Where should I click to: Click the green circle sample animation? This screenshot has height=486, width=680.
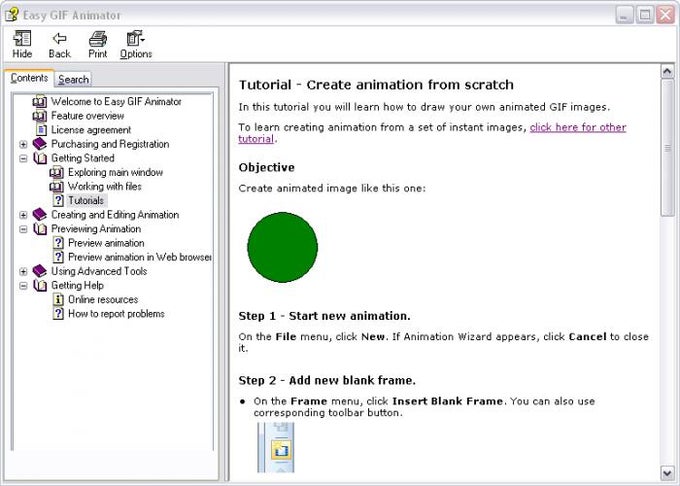pyautogui.click(x=282, y=247)
